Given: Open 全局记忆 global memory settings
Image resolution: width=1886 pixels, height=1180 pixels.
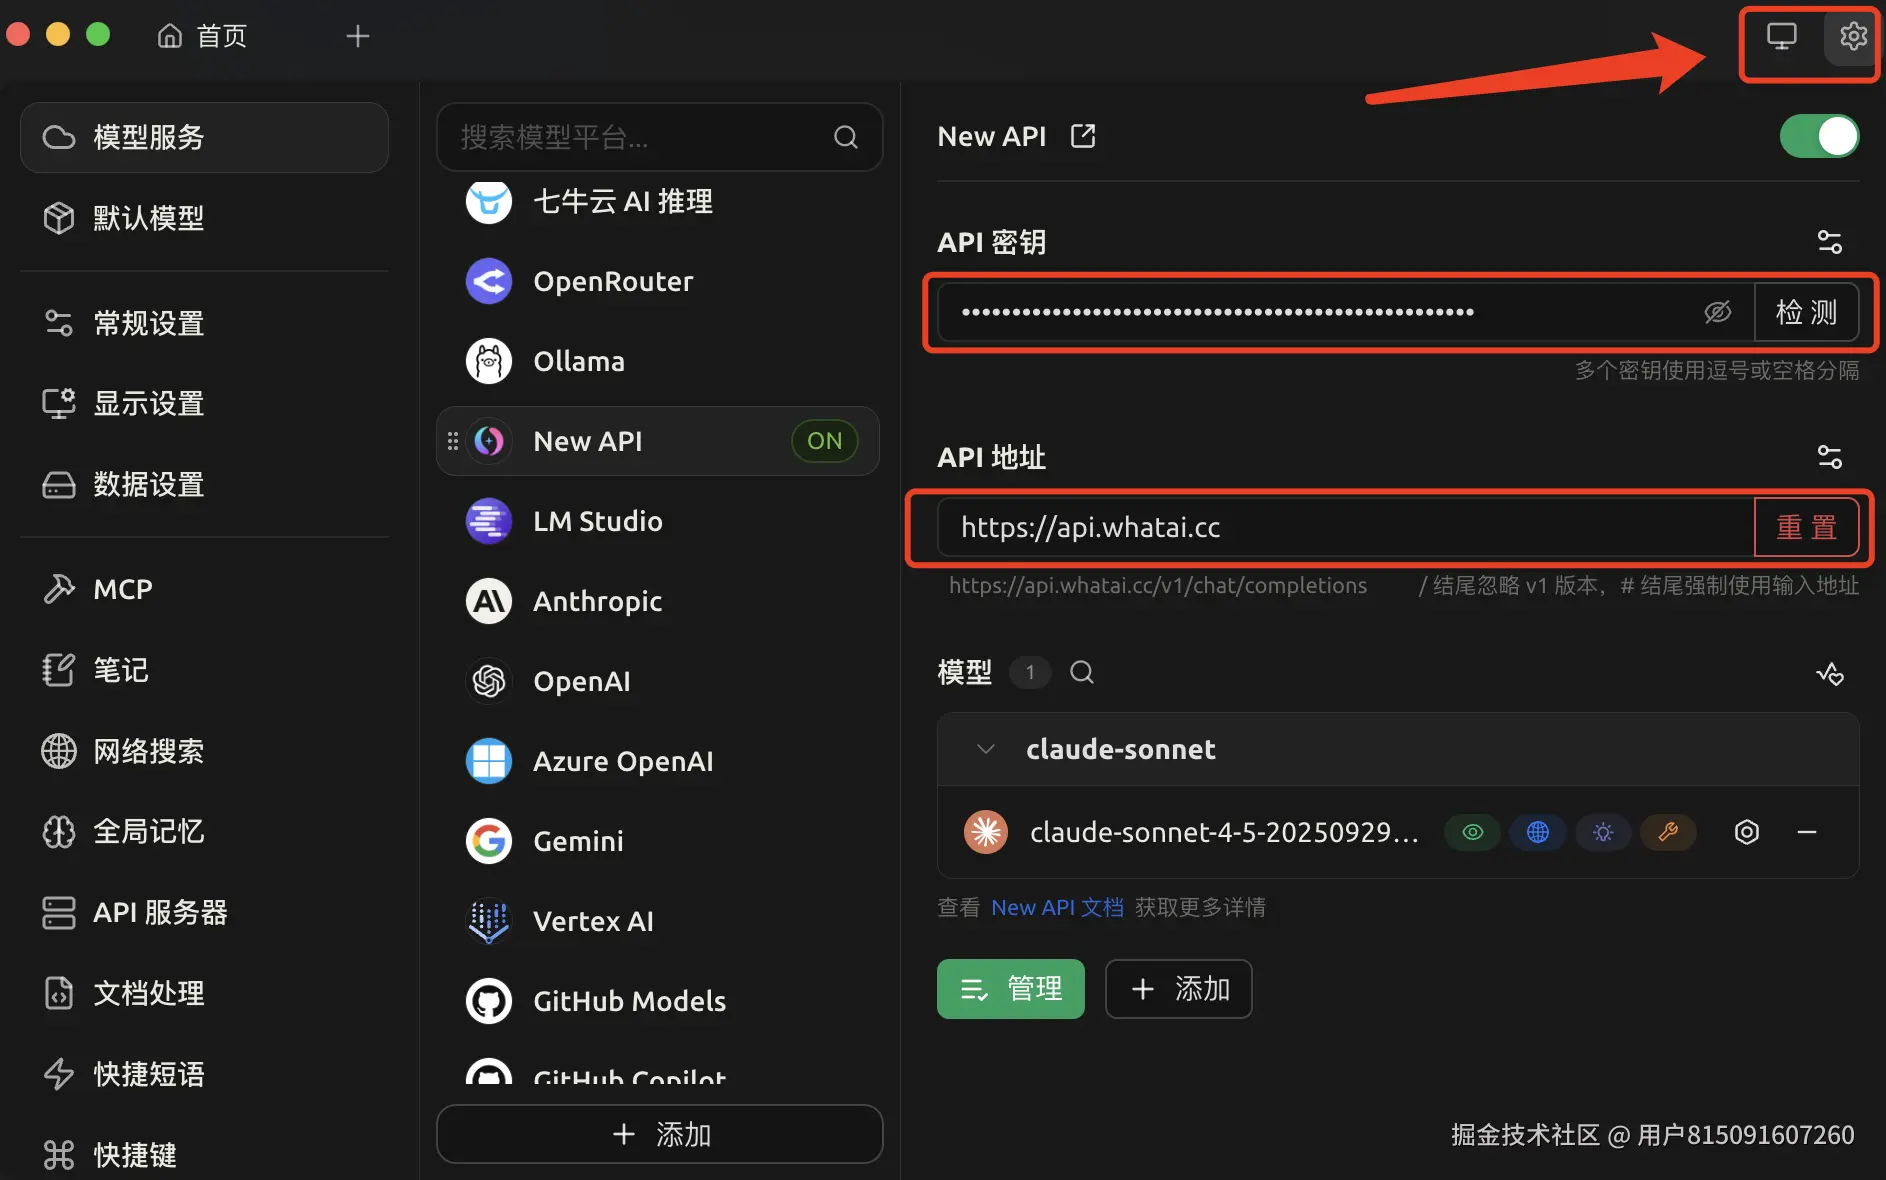Looking at the screenshot, I should pos(148,831).
